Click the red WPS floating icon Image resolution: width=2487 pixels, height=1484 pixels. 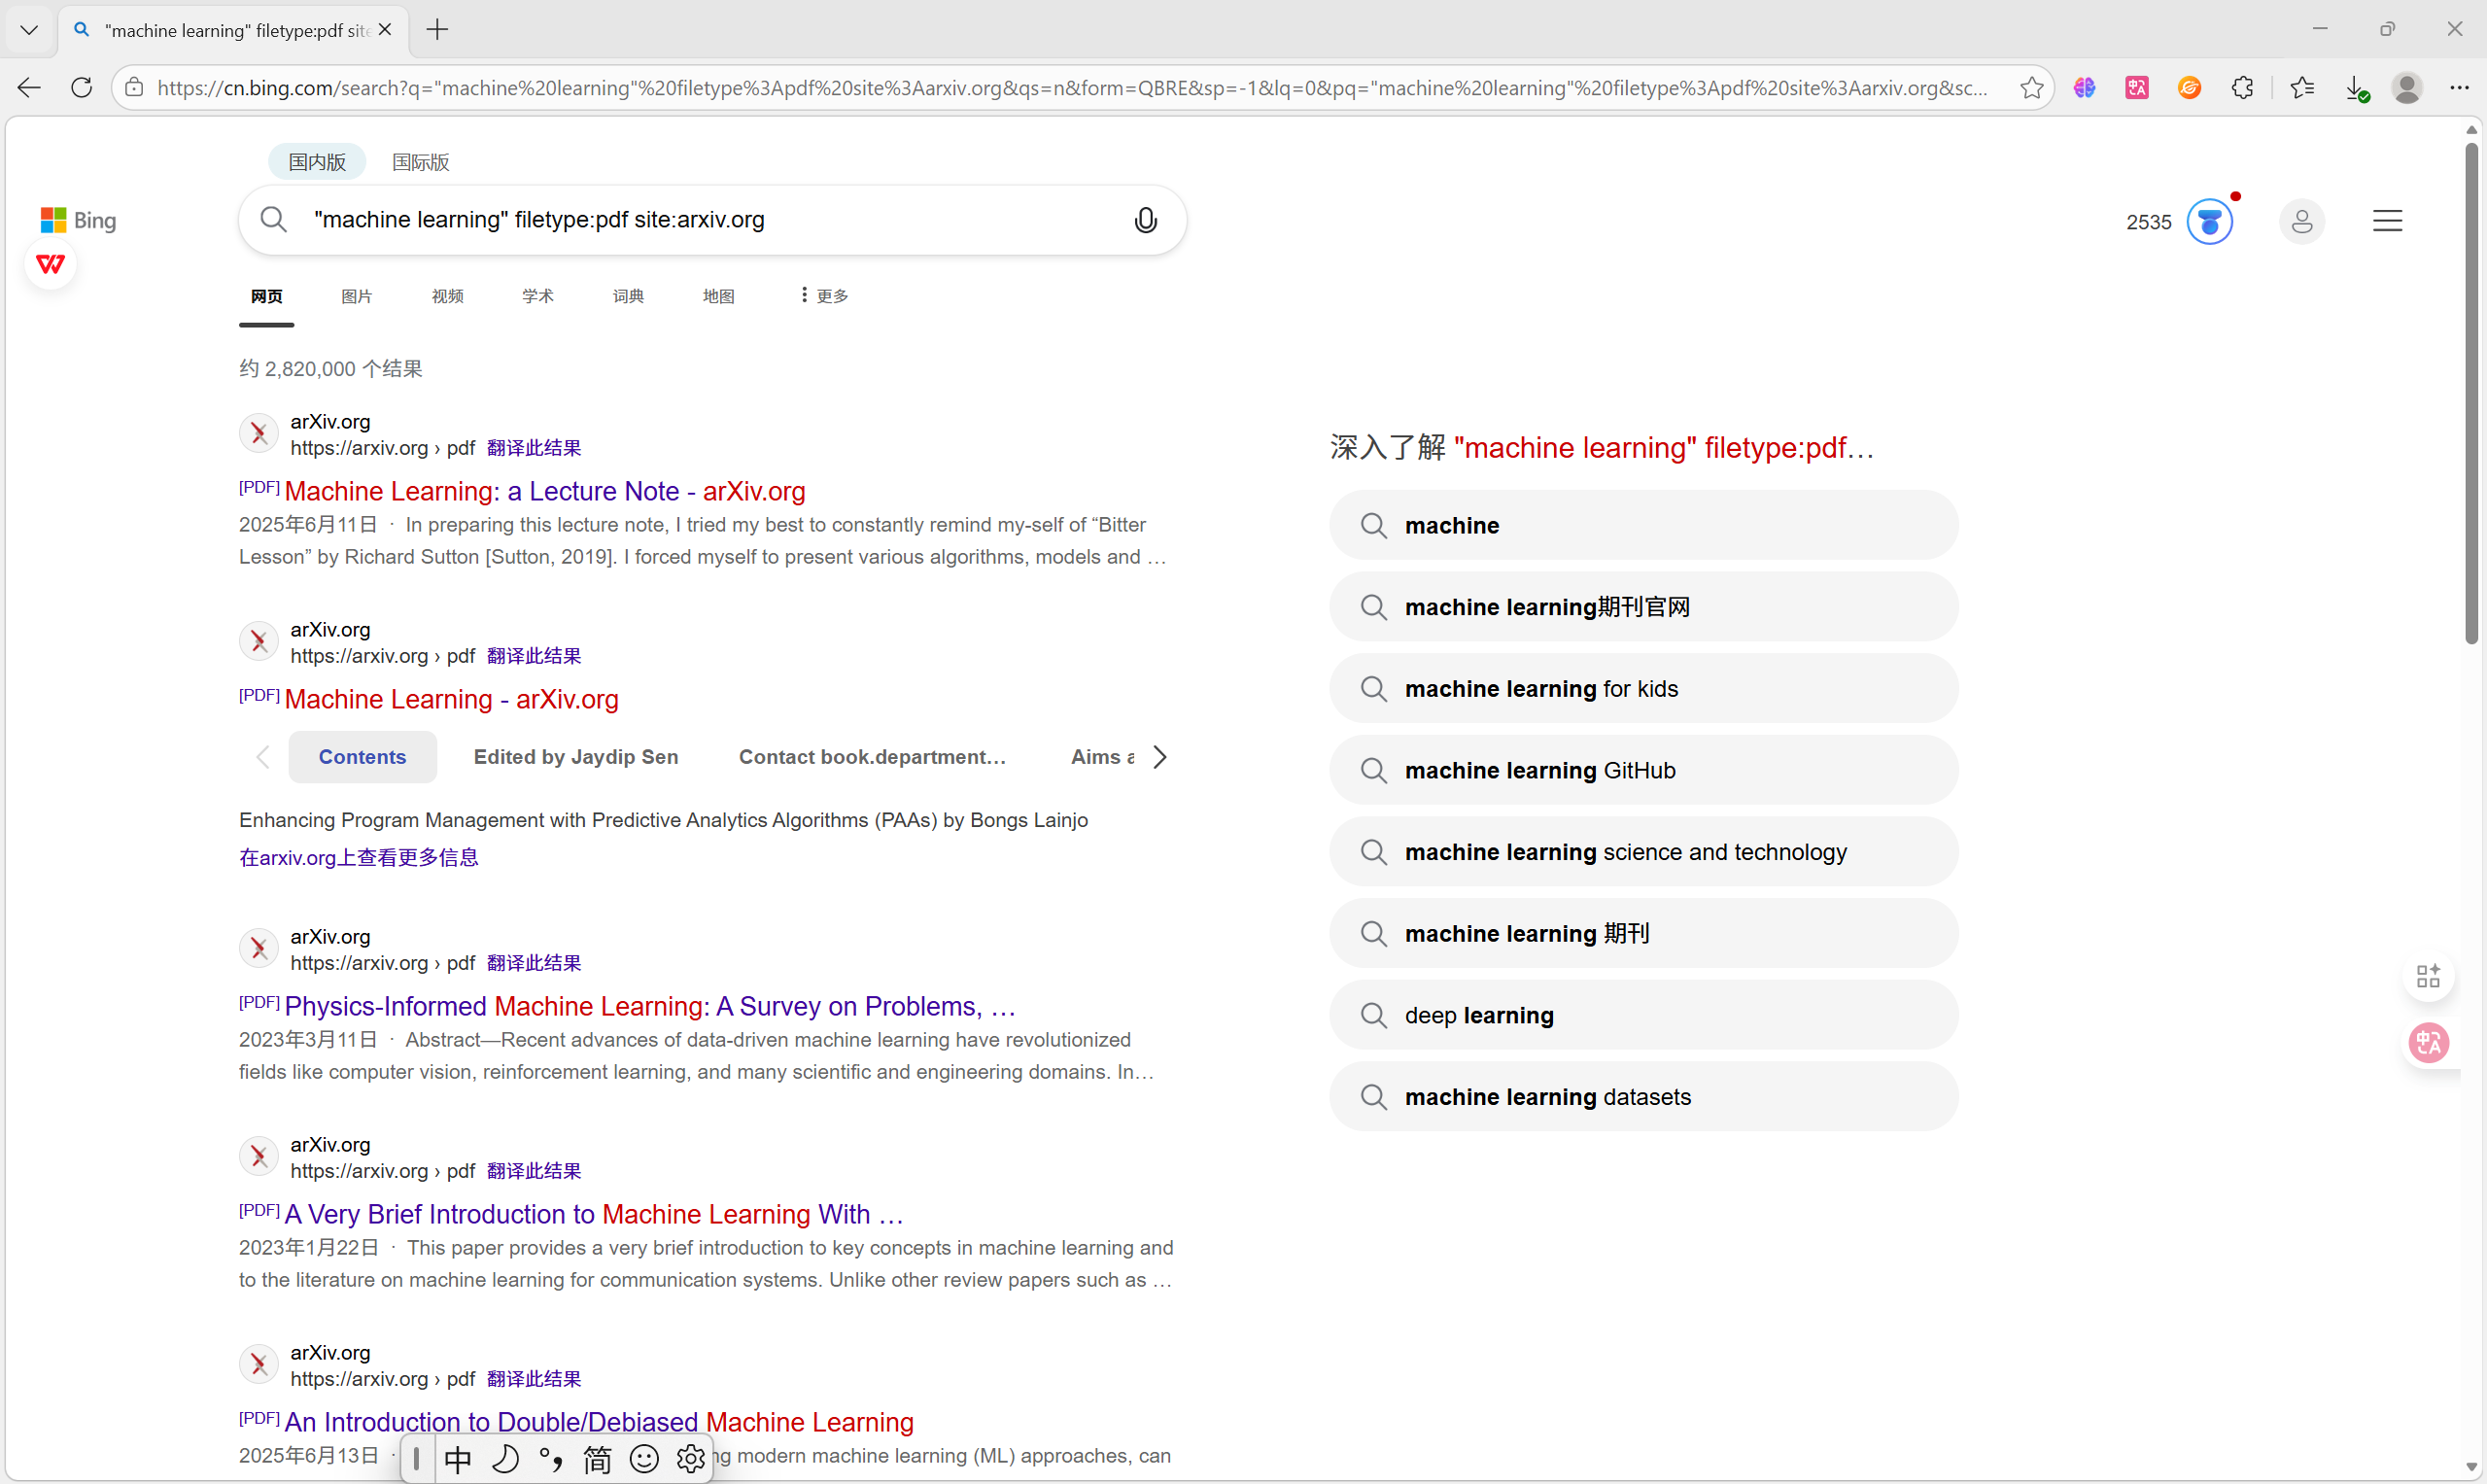pyautogui.click(x=50, y=264)
